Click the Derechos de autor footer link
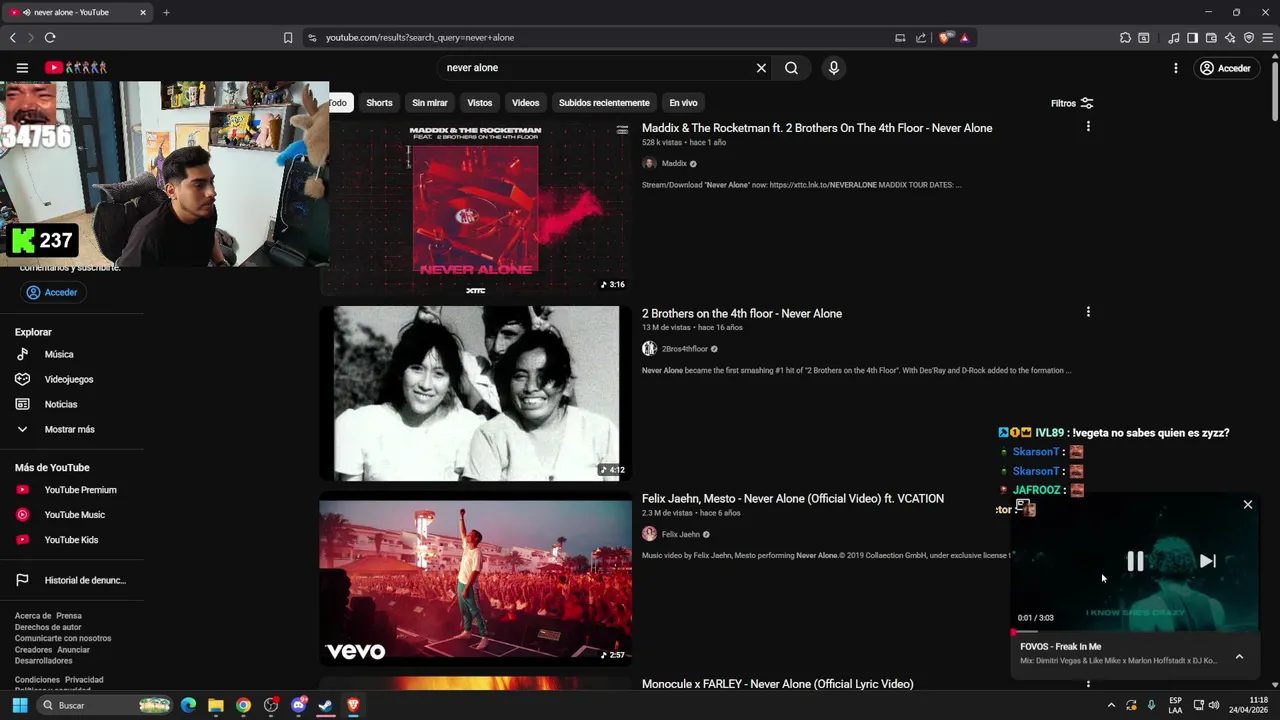 click(48, 627)
